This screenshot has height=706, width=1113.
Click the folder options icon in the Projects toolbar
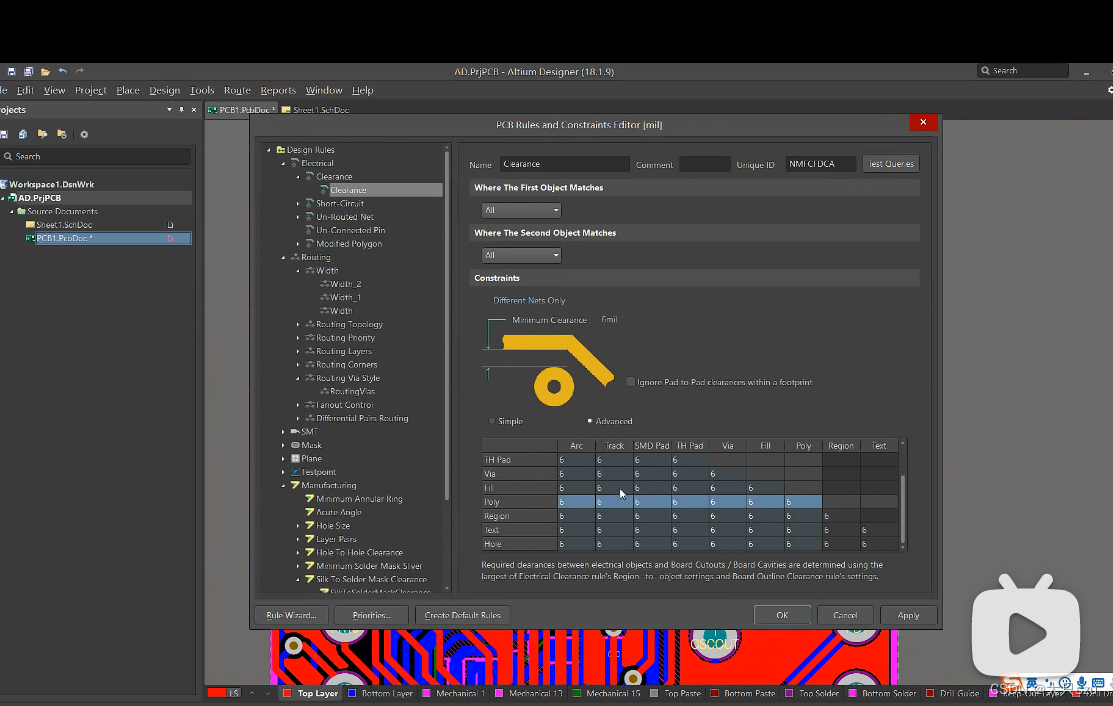[x=62, y=134]
